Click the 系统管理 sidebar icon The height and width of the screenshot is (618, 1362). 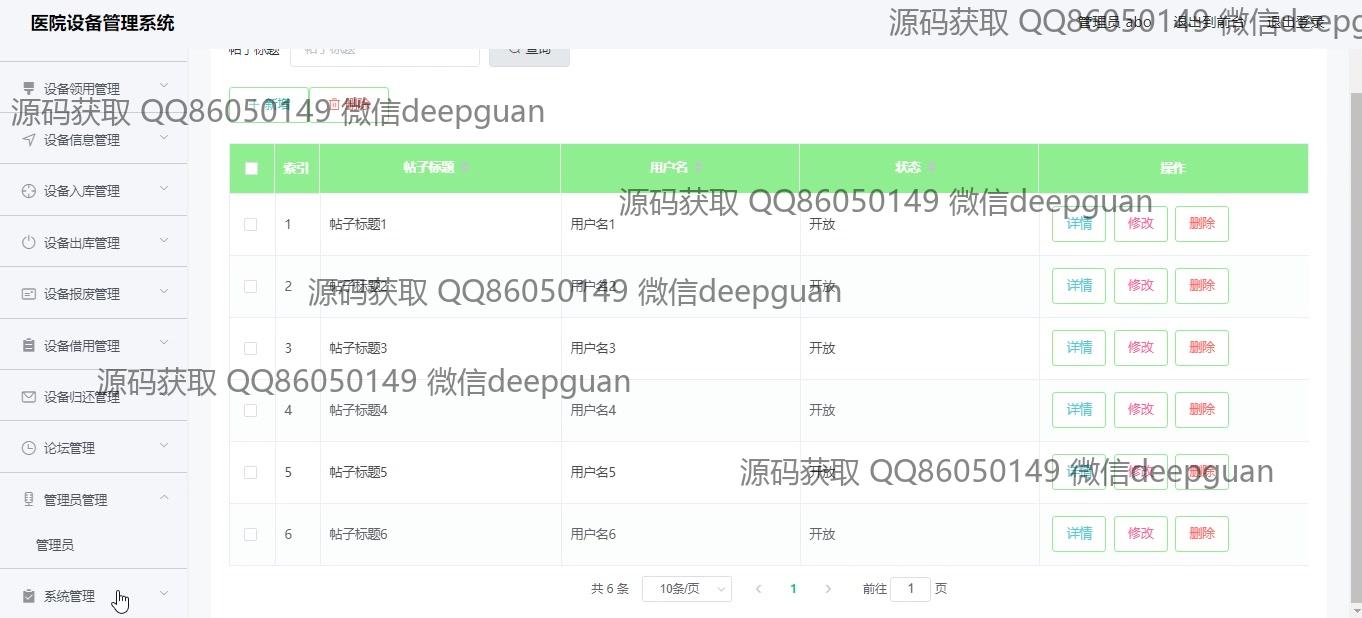(29, 596)
